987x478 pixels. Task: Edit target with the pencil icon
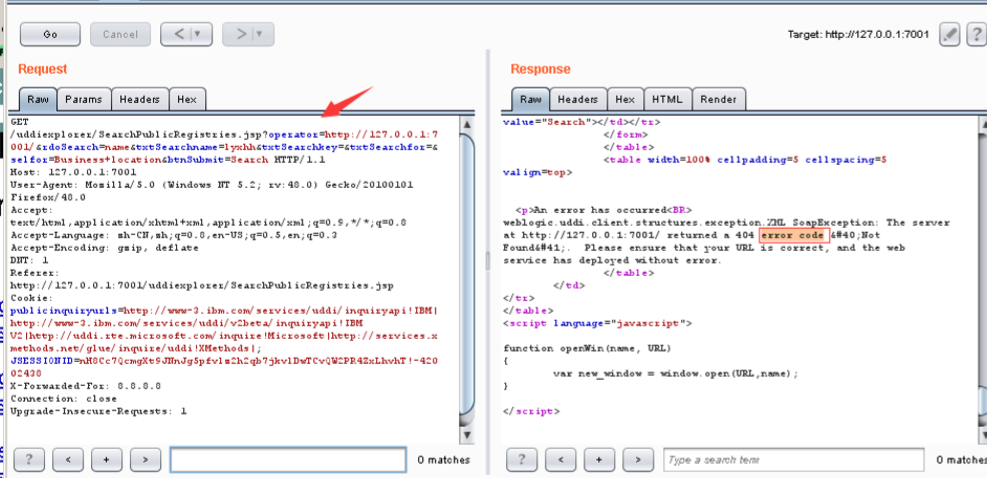tap(949, 35)
